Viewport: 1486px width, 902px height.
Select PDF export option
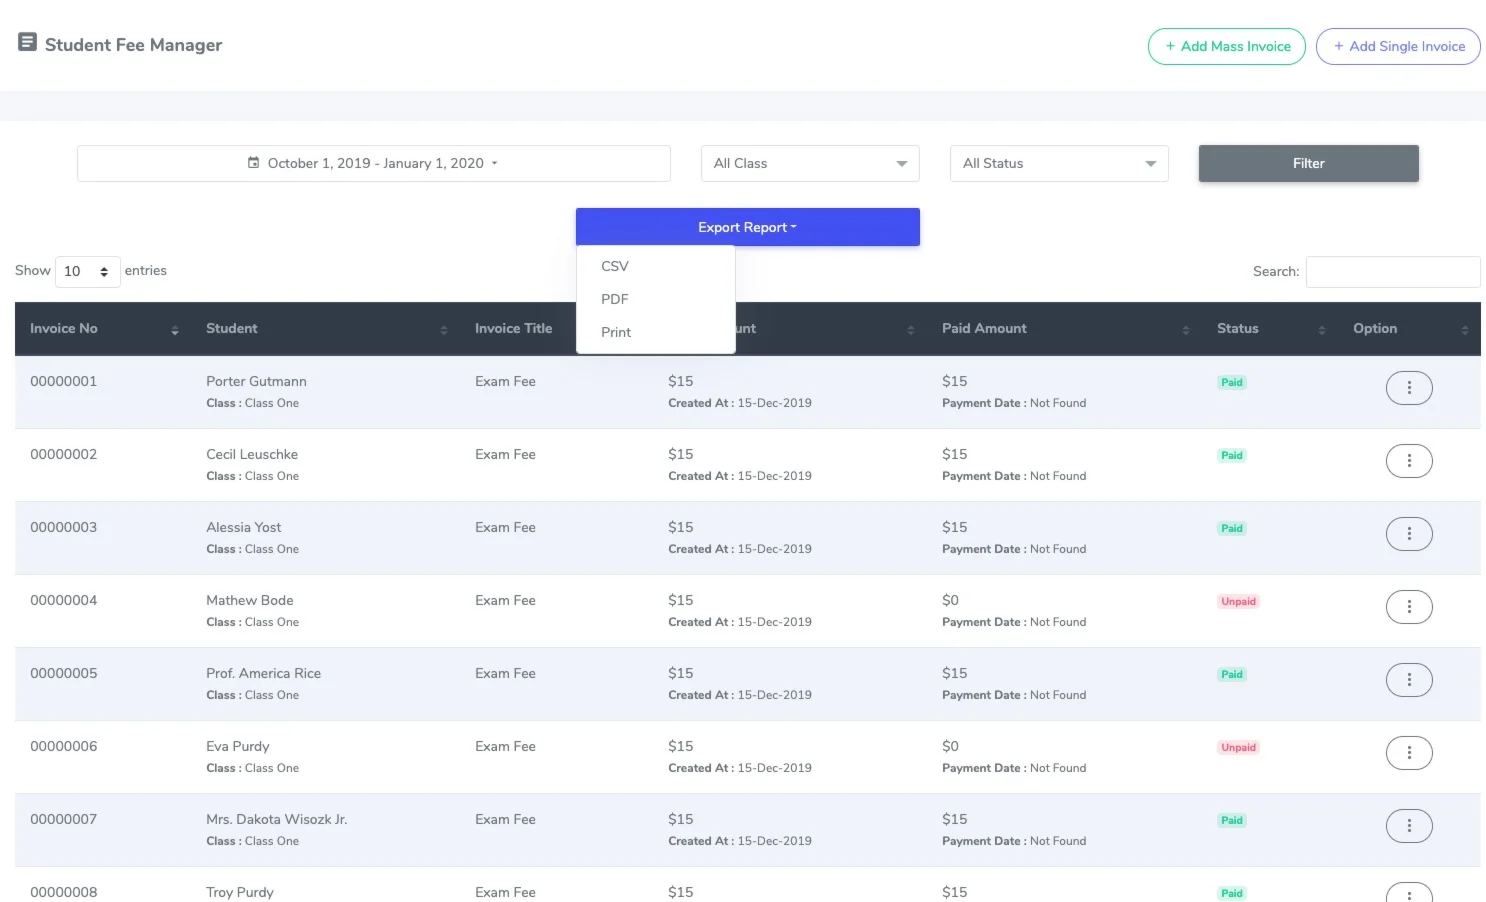[x=615, y=300]
